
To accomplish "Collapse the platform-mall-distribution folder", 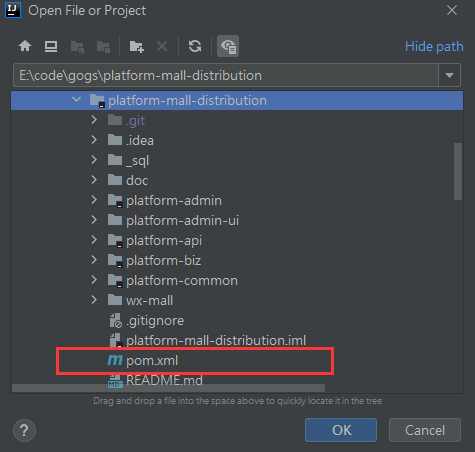I will tap(76, 100).
